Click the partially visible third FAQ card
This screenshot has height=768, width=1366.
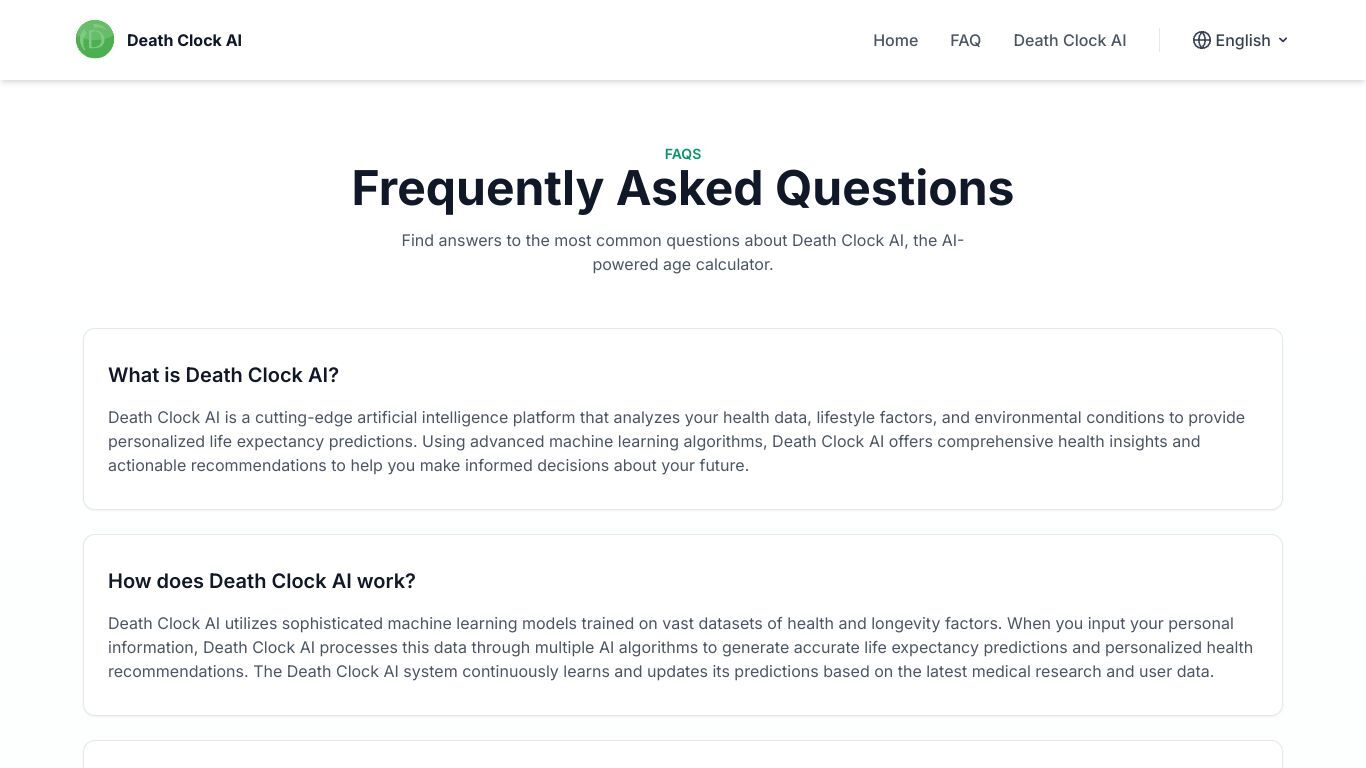click(683, 754)
